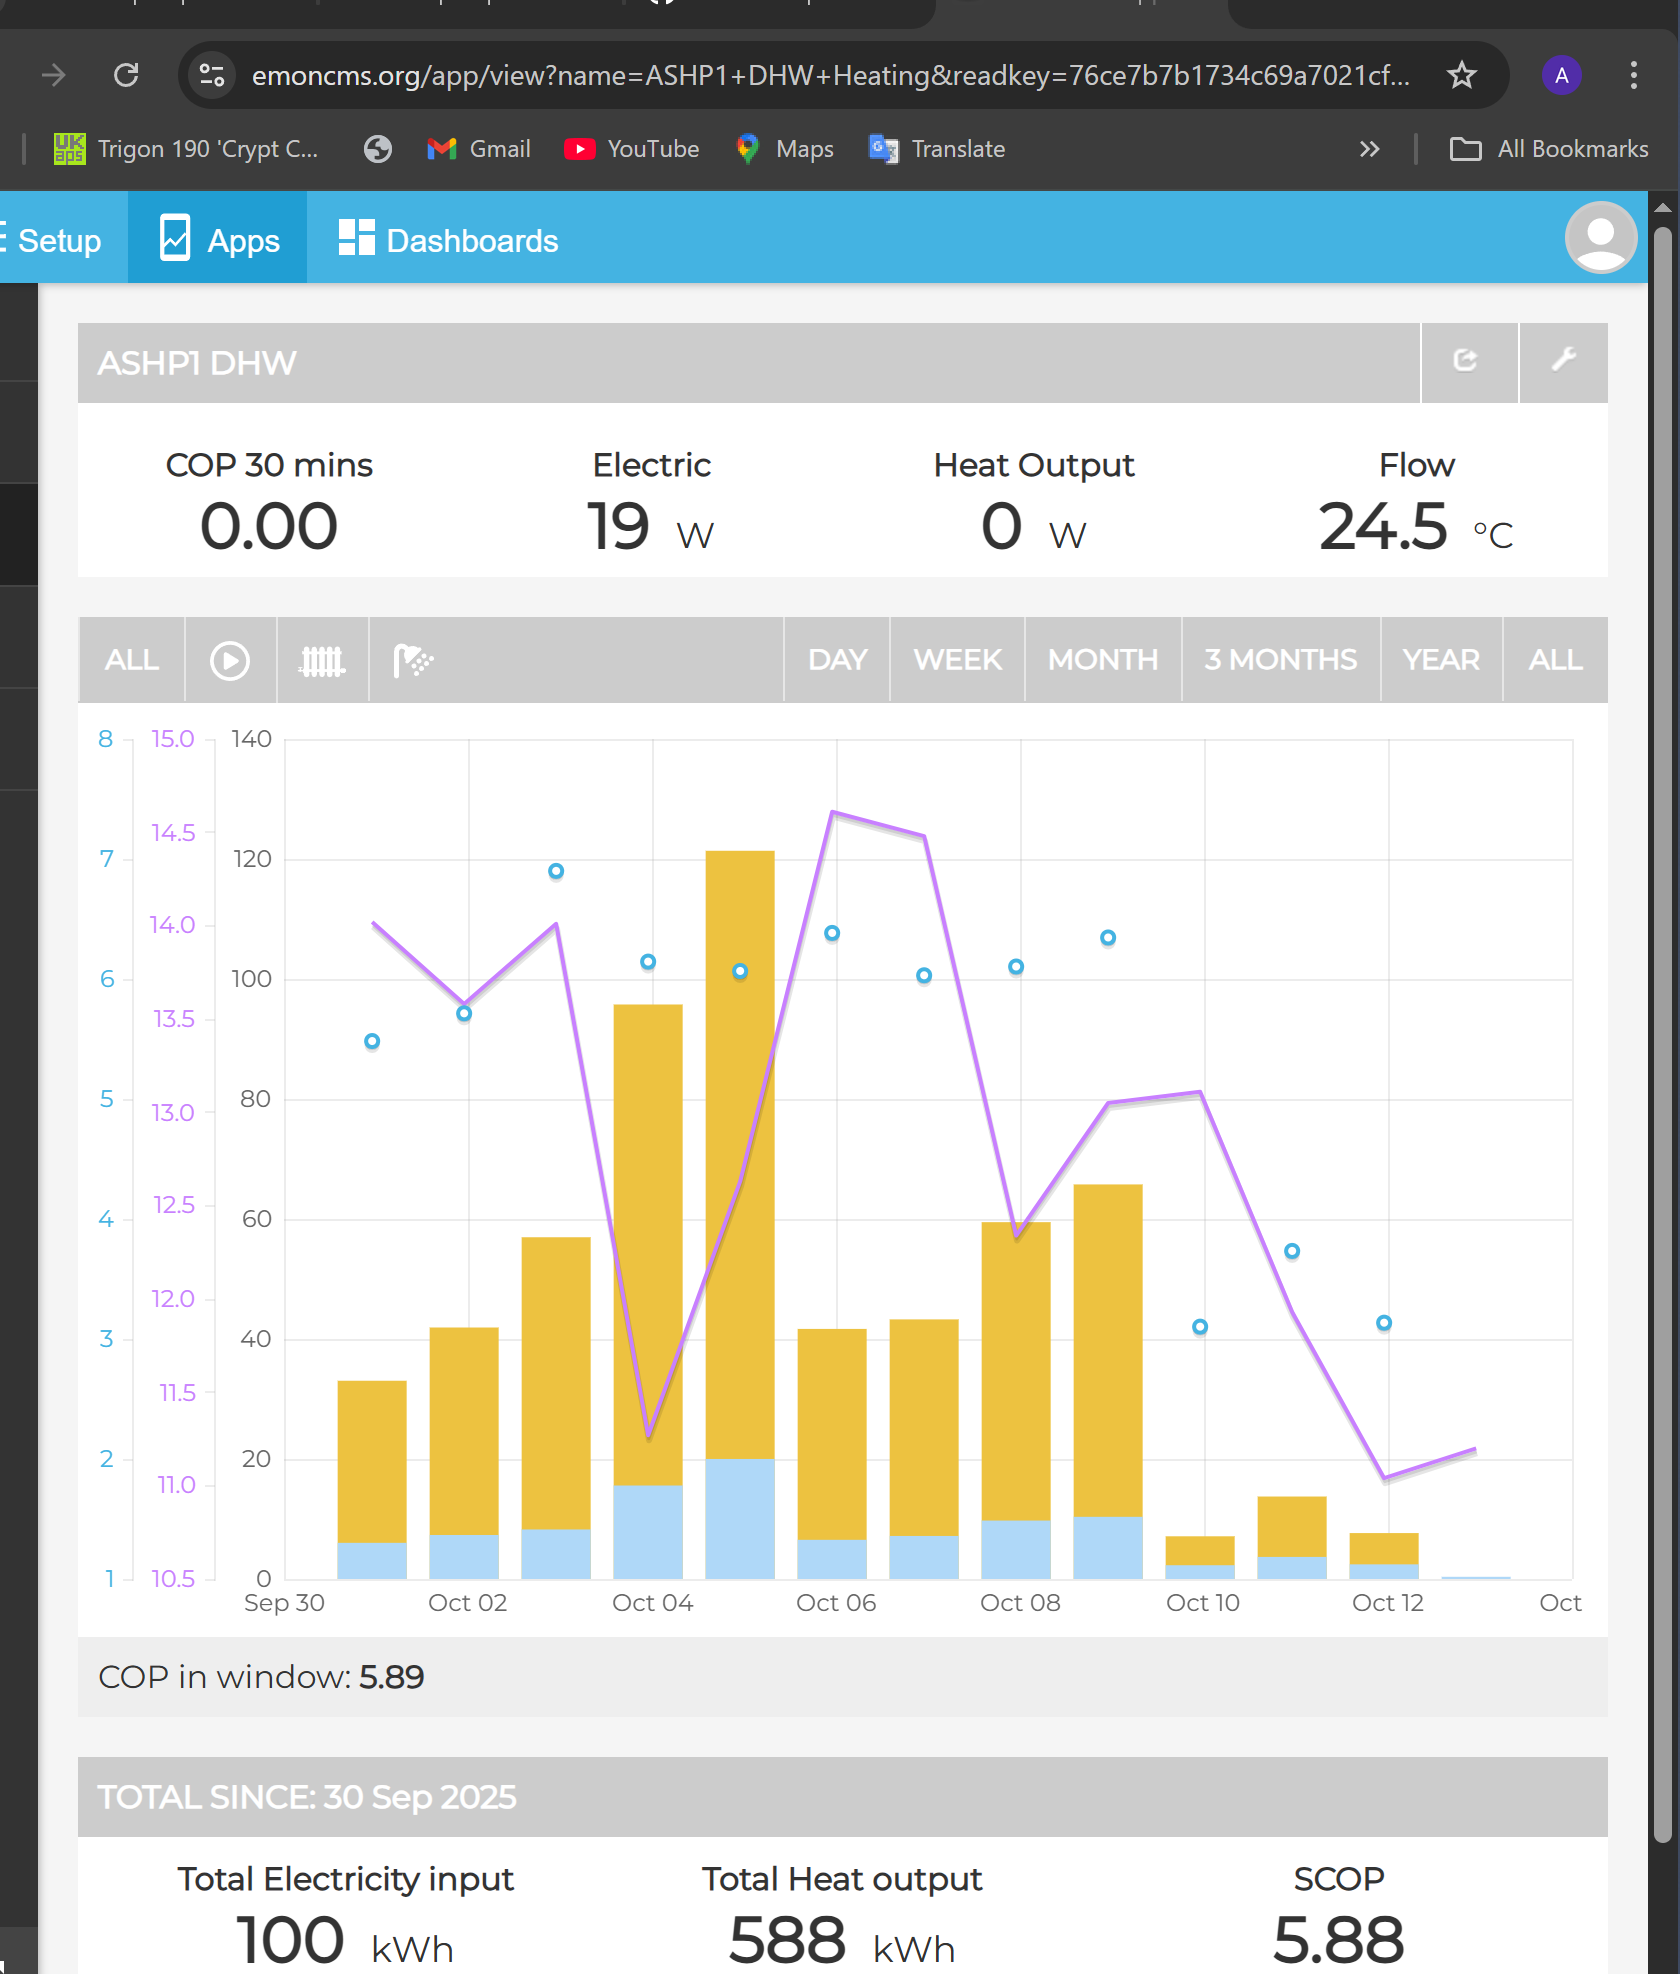Toggle the left ALL mode filter
Viewport: 1680px width, 1974px height.
pyautogui.click(x=132, y=661)
